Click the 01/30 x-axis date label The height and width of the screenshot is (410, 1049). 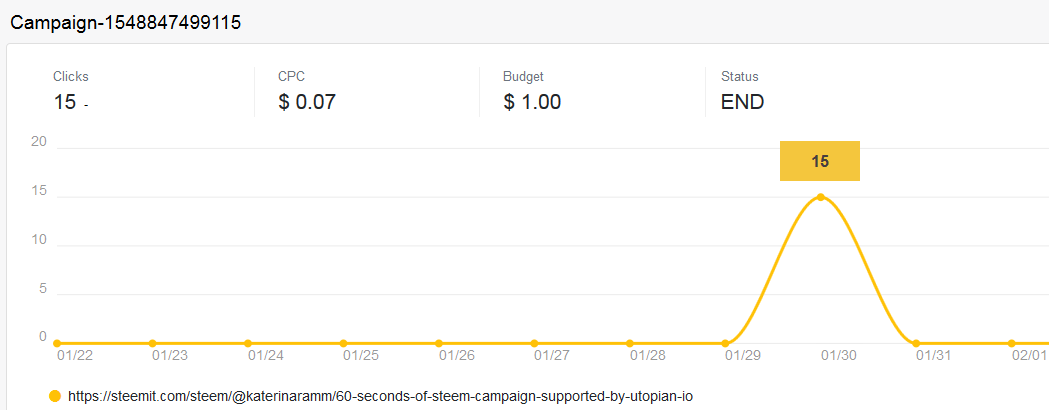839,356
